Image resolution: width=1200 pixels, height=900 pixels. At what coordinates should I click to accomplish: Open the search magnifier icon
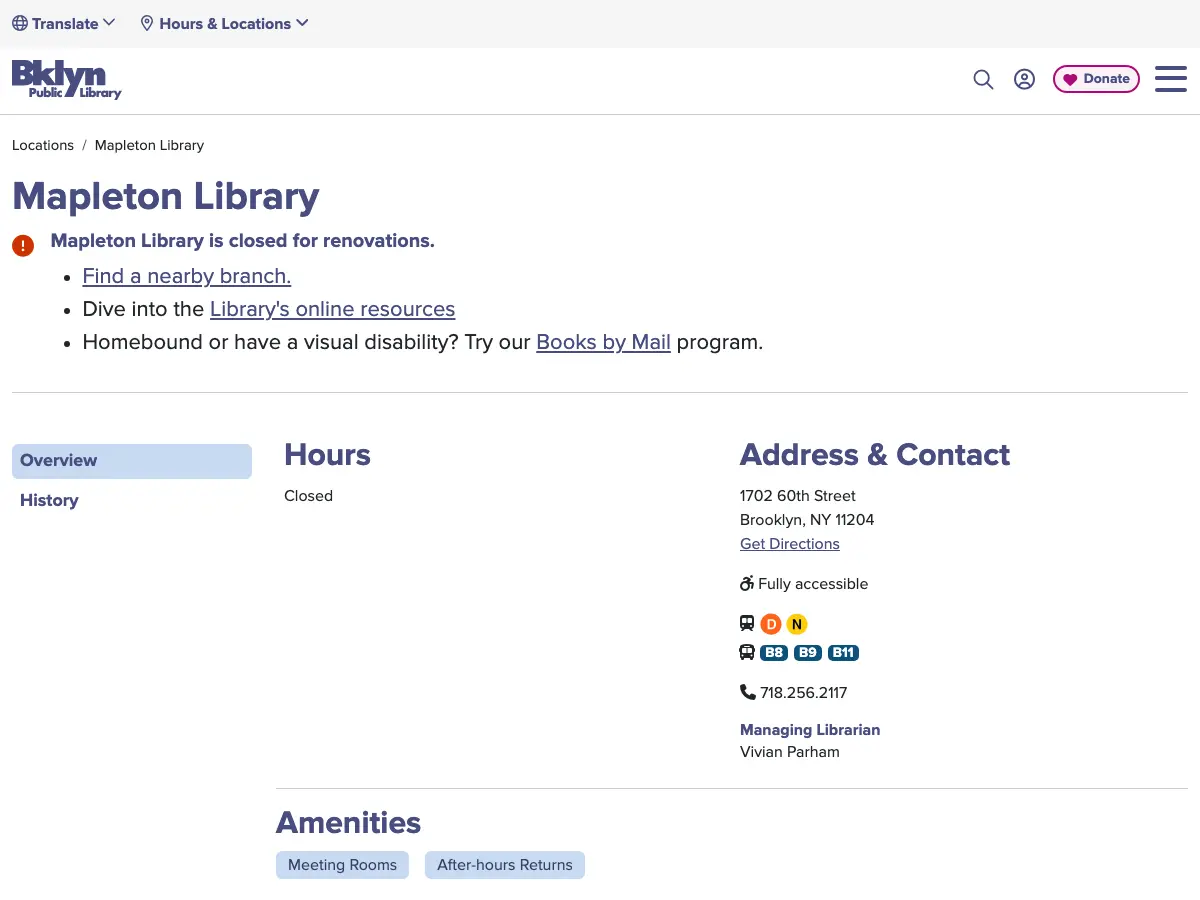[983, 79]
